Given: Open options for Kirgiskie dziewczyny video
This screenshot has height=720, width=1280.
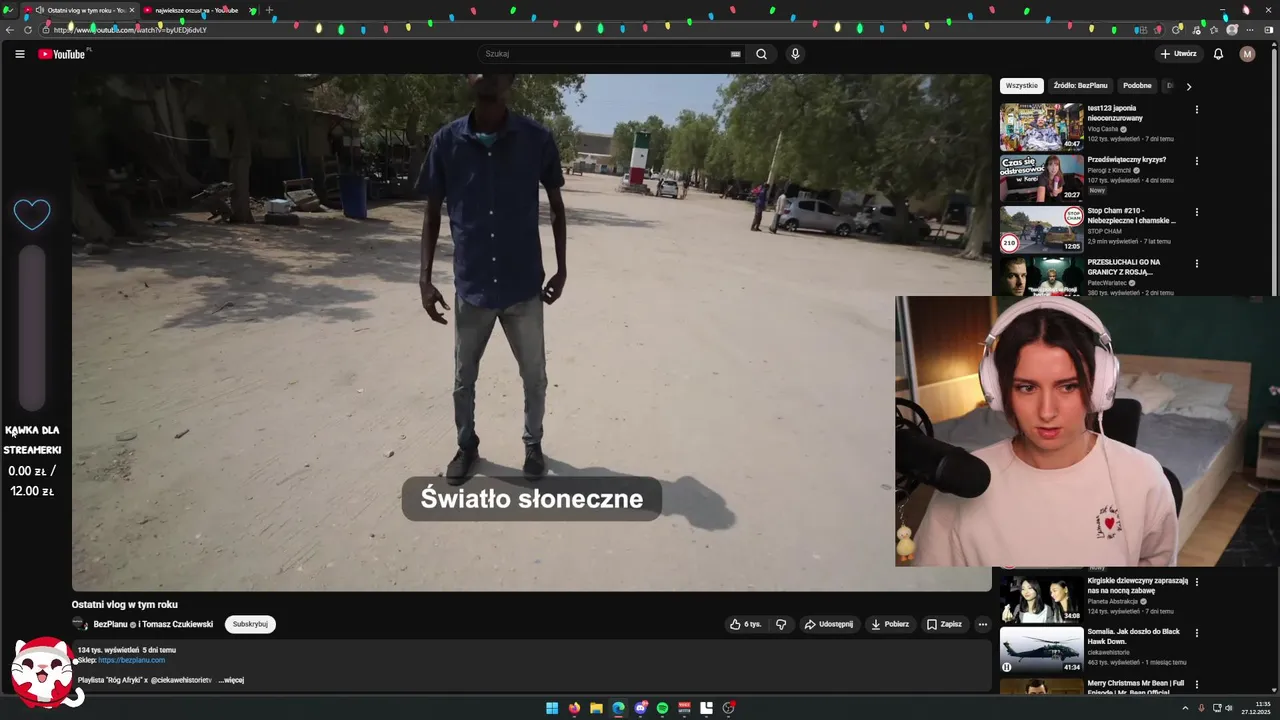Looking at the screenshot, I should [x=1196, y=582].
